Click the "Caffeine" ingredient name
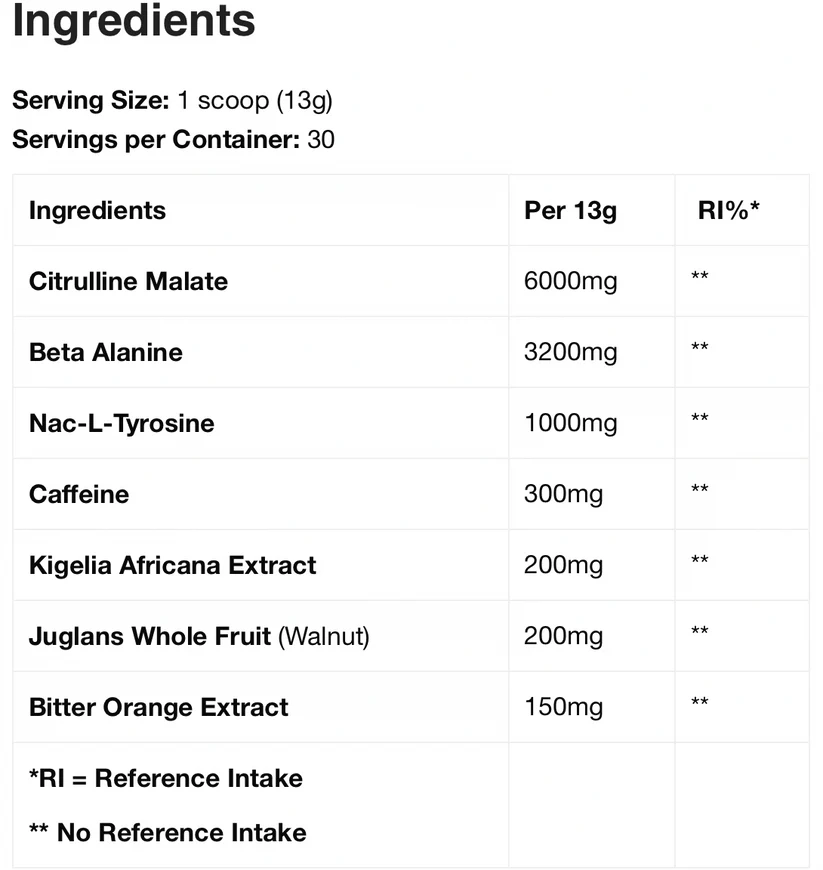This screenshot has width=823, height=870. pos(79,494)
